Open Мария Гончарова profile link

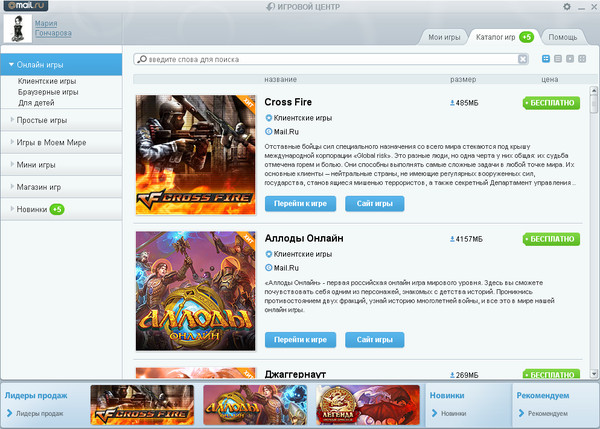(x=53, y=28)
